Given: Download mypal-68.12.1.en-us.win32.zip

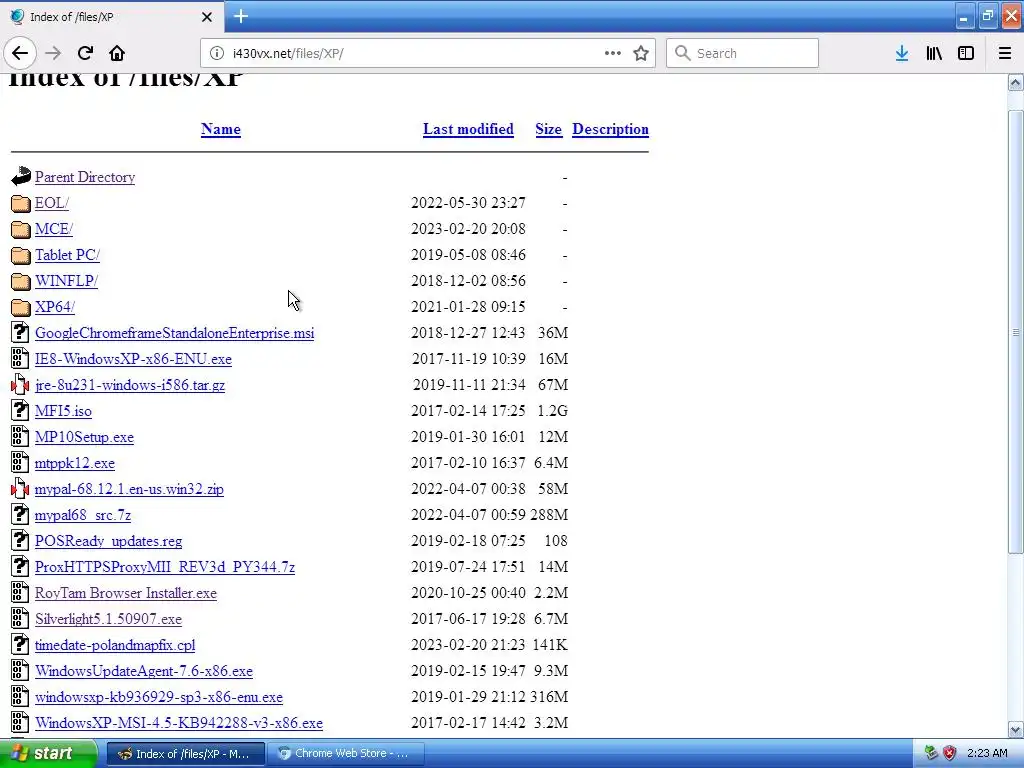Looking at the screenshot, I should coord(129,489).
